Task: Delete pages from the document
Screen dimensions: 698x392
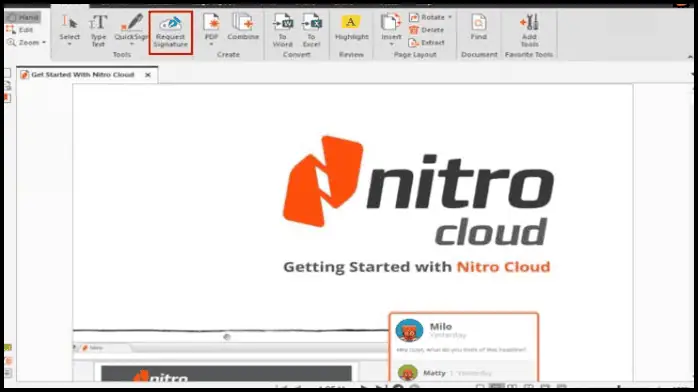Action: tap(426, 30)
